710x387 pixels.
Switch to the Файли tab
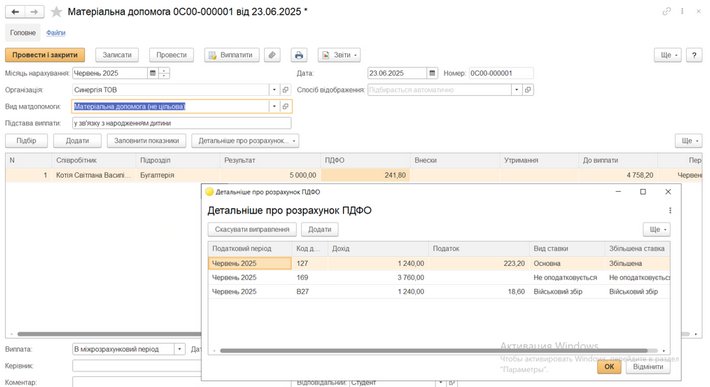(56, 33)
